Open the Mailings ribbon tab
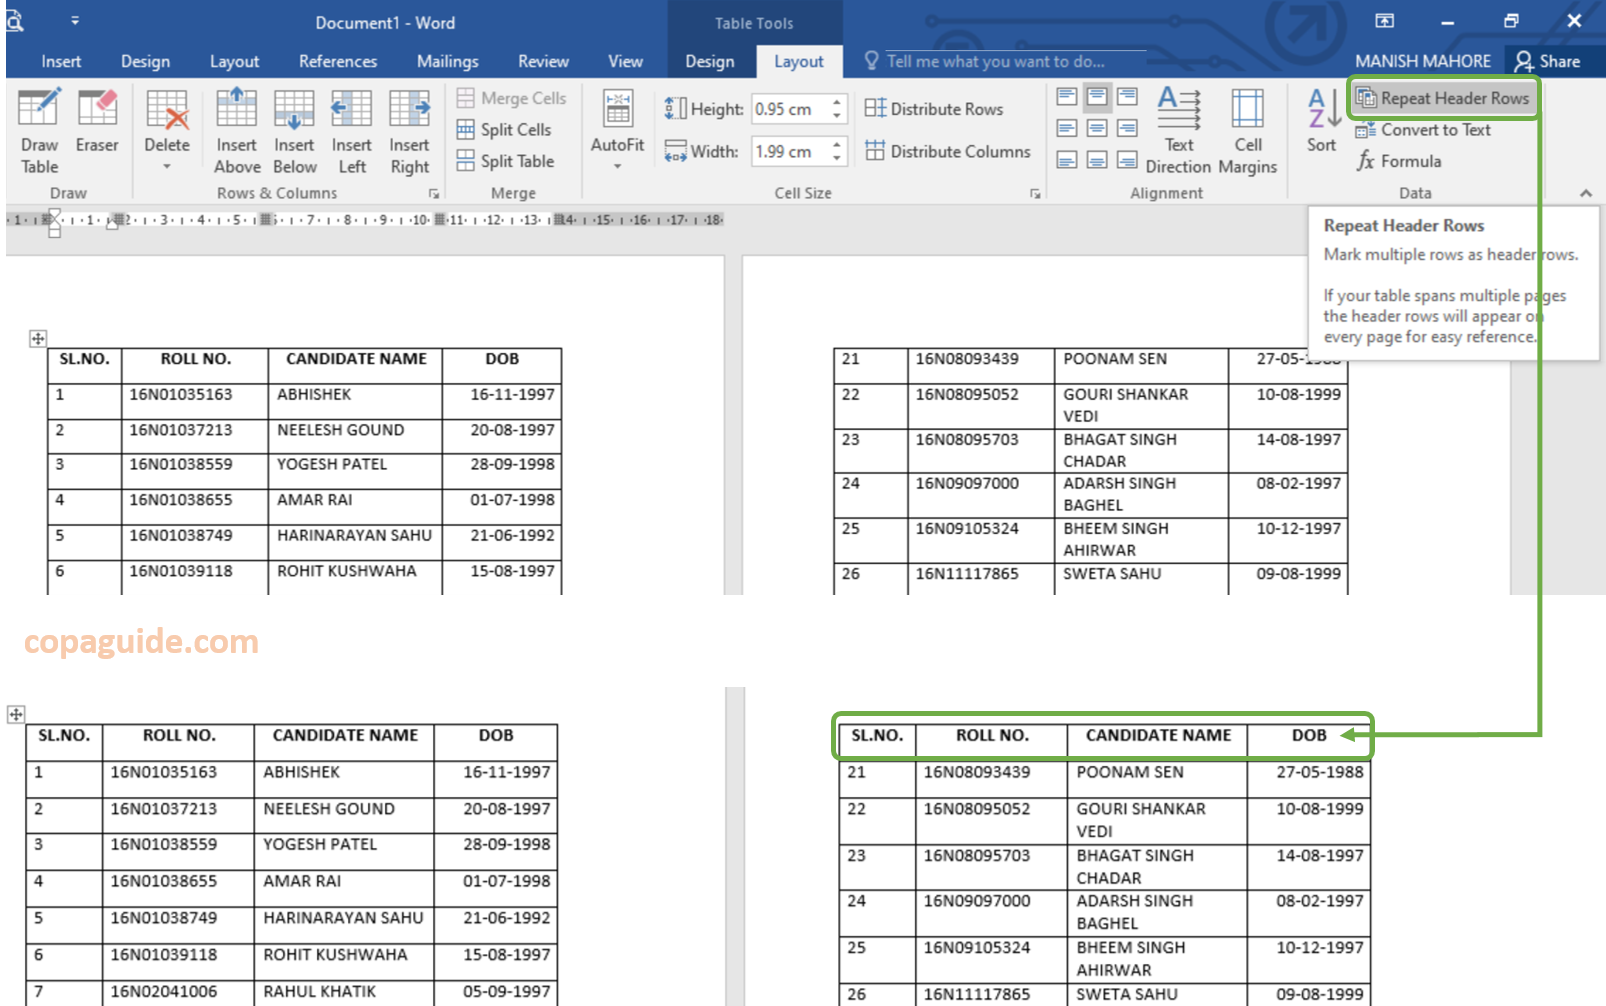The image size is (1606, 1006). [x=447, y=61]
